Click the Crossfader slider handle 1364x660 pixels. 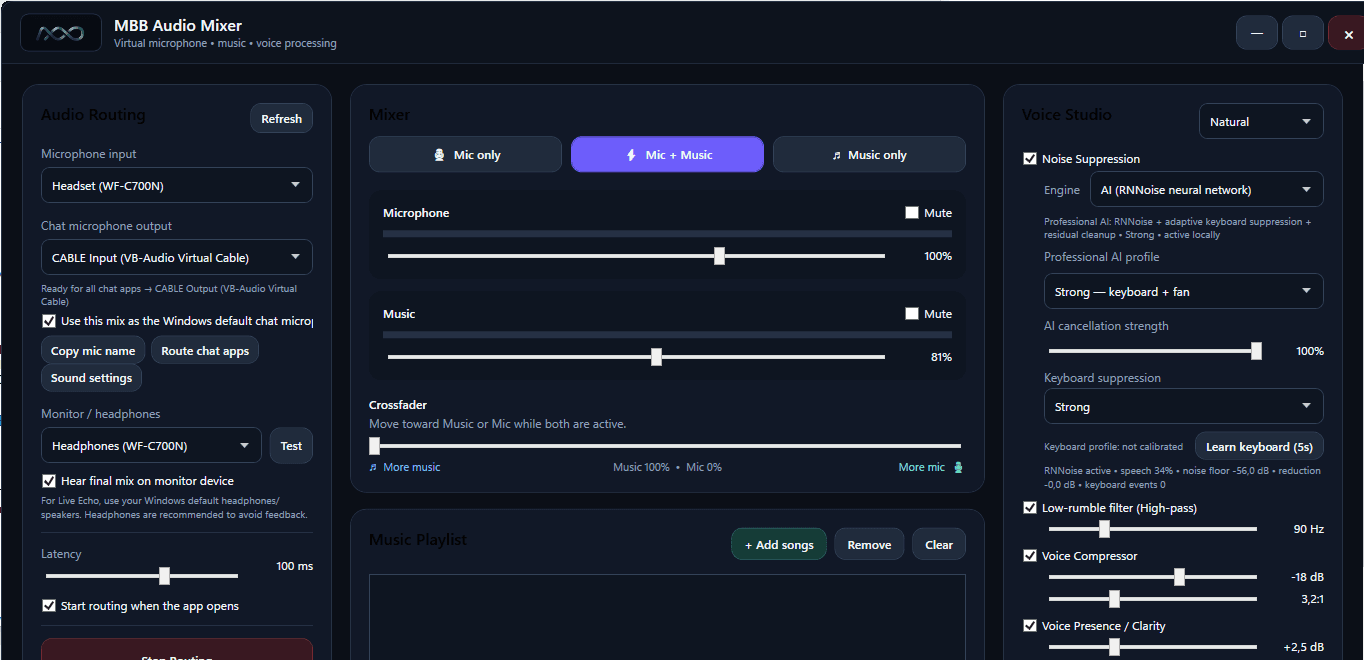click(x=374, y=446)
